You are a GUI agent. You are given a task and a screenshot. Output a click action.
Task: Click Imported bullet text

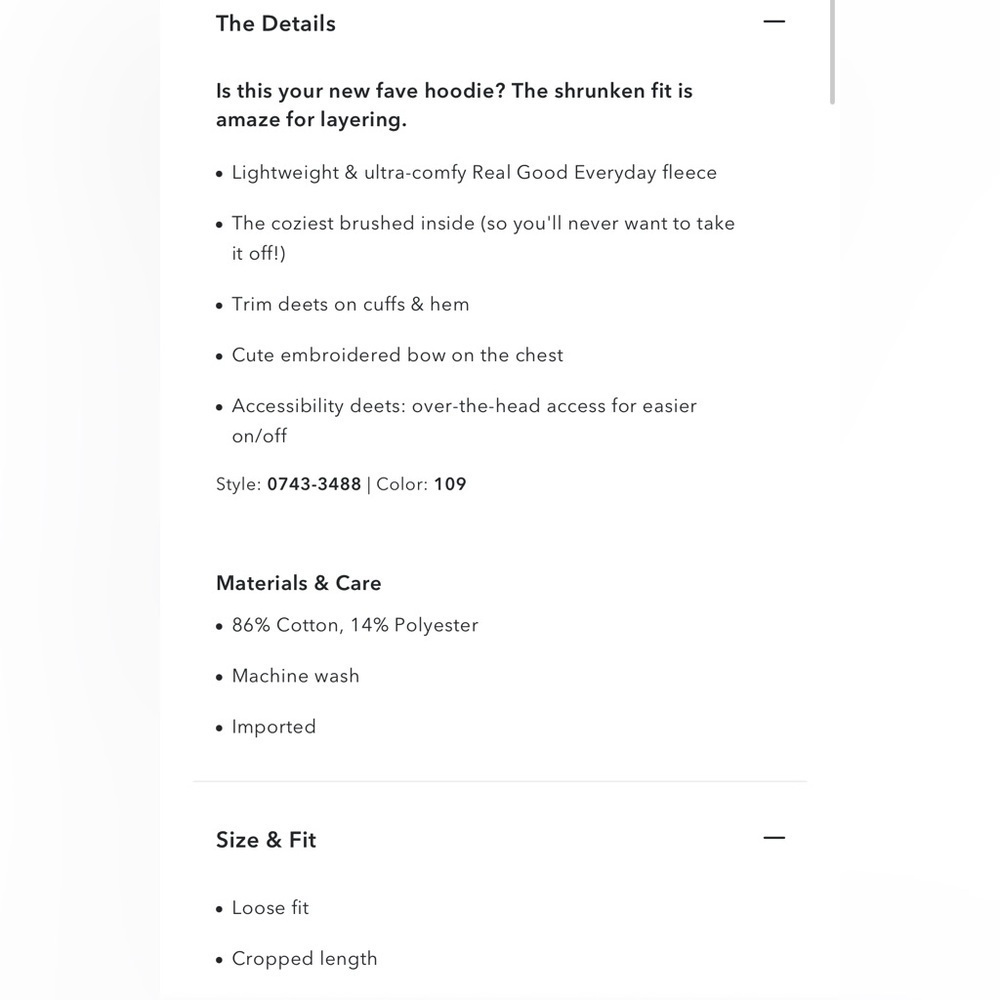274,727
